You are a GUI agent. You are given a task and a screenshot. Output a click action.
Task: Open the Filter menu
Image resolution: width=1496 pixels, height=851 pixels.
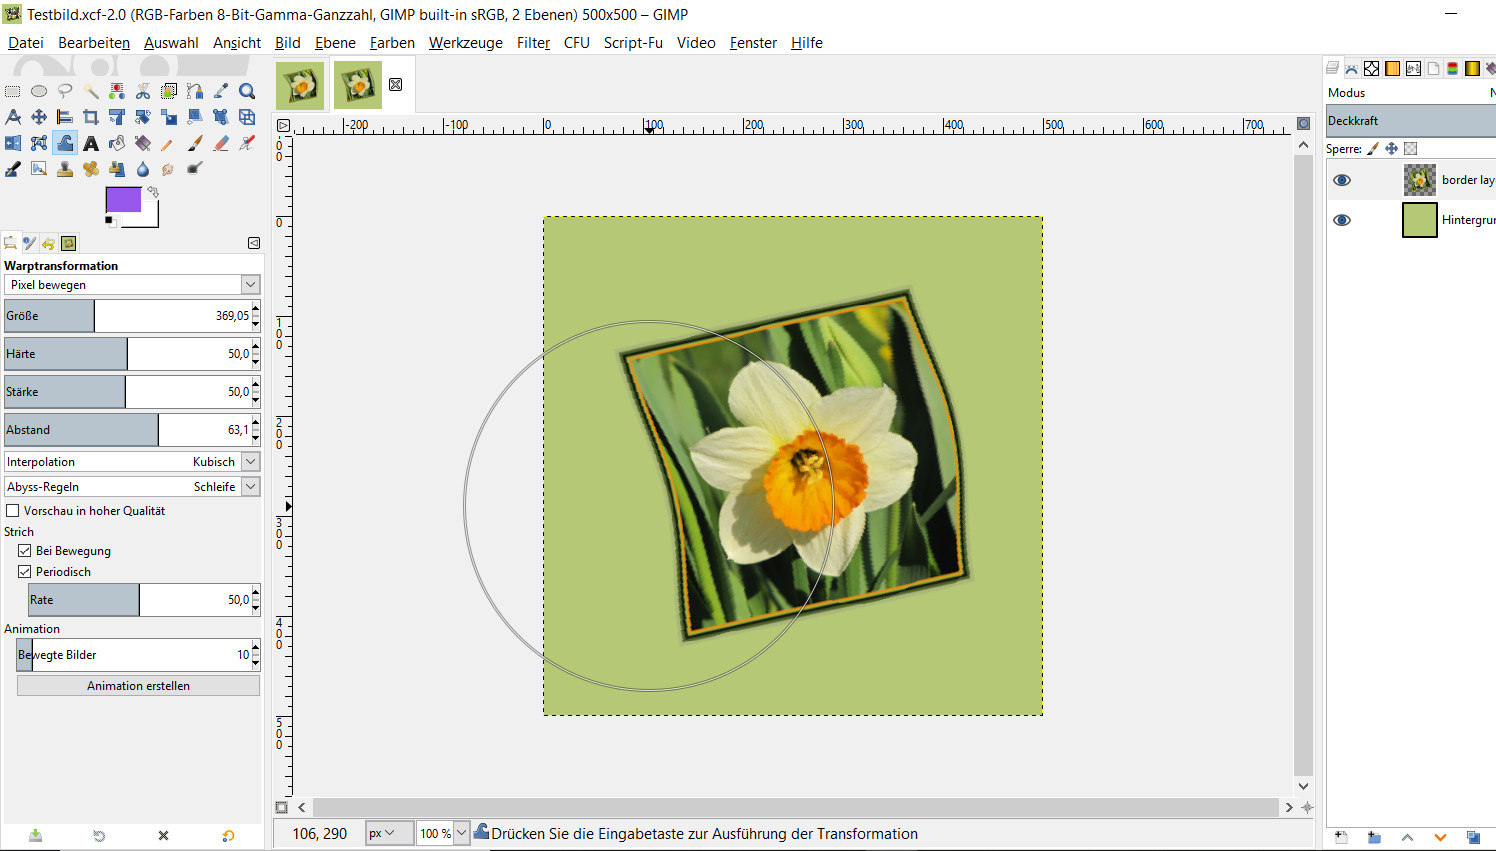pyautogui.click(x=533, y=43)
